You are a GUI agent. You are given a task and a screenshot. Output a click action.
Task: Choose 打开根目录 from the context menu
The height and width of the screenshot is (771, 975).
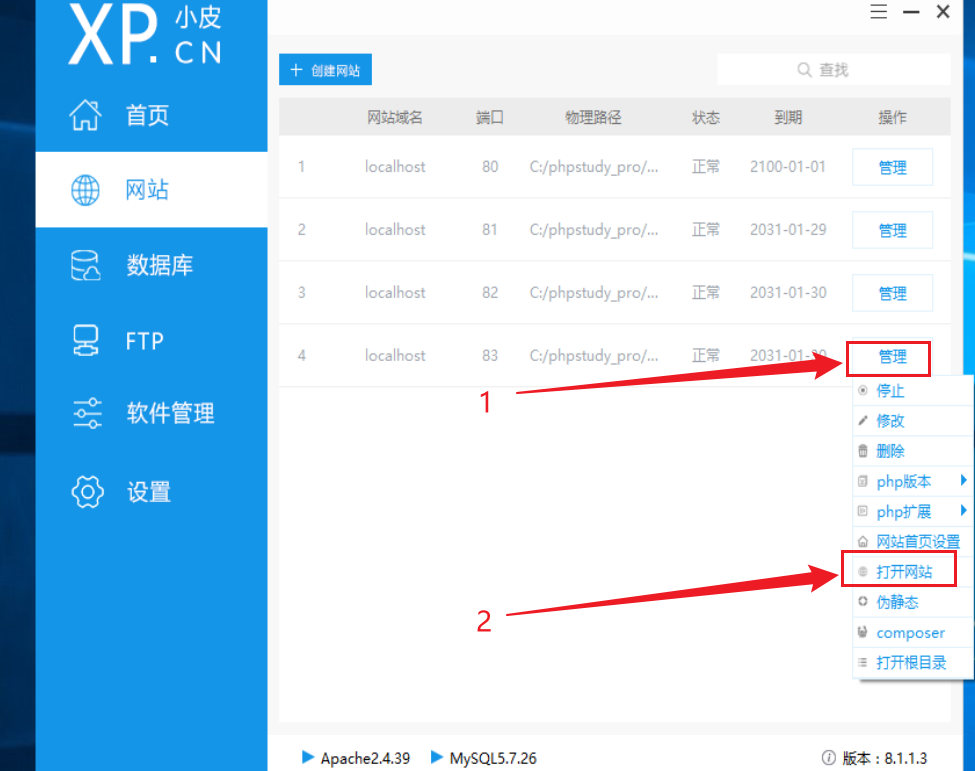coord(912,663)
